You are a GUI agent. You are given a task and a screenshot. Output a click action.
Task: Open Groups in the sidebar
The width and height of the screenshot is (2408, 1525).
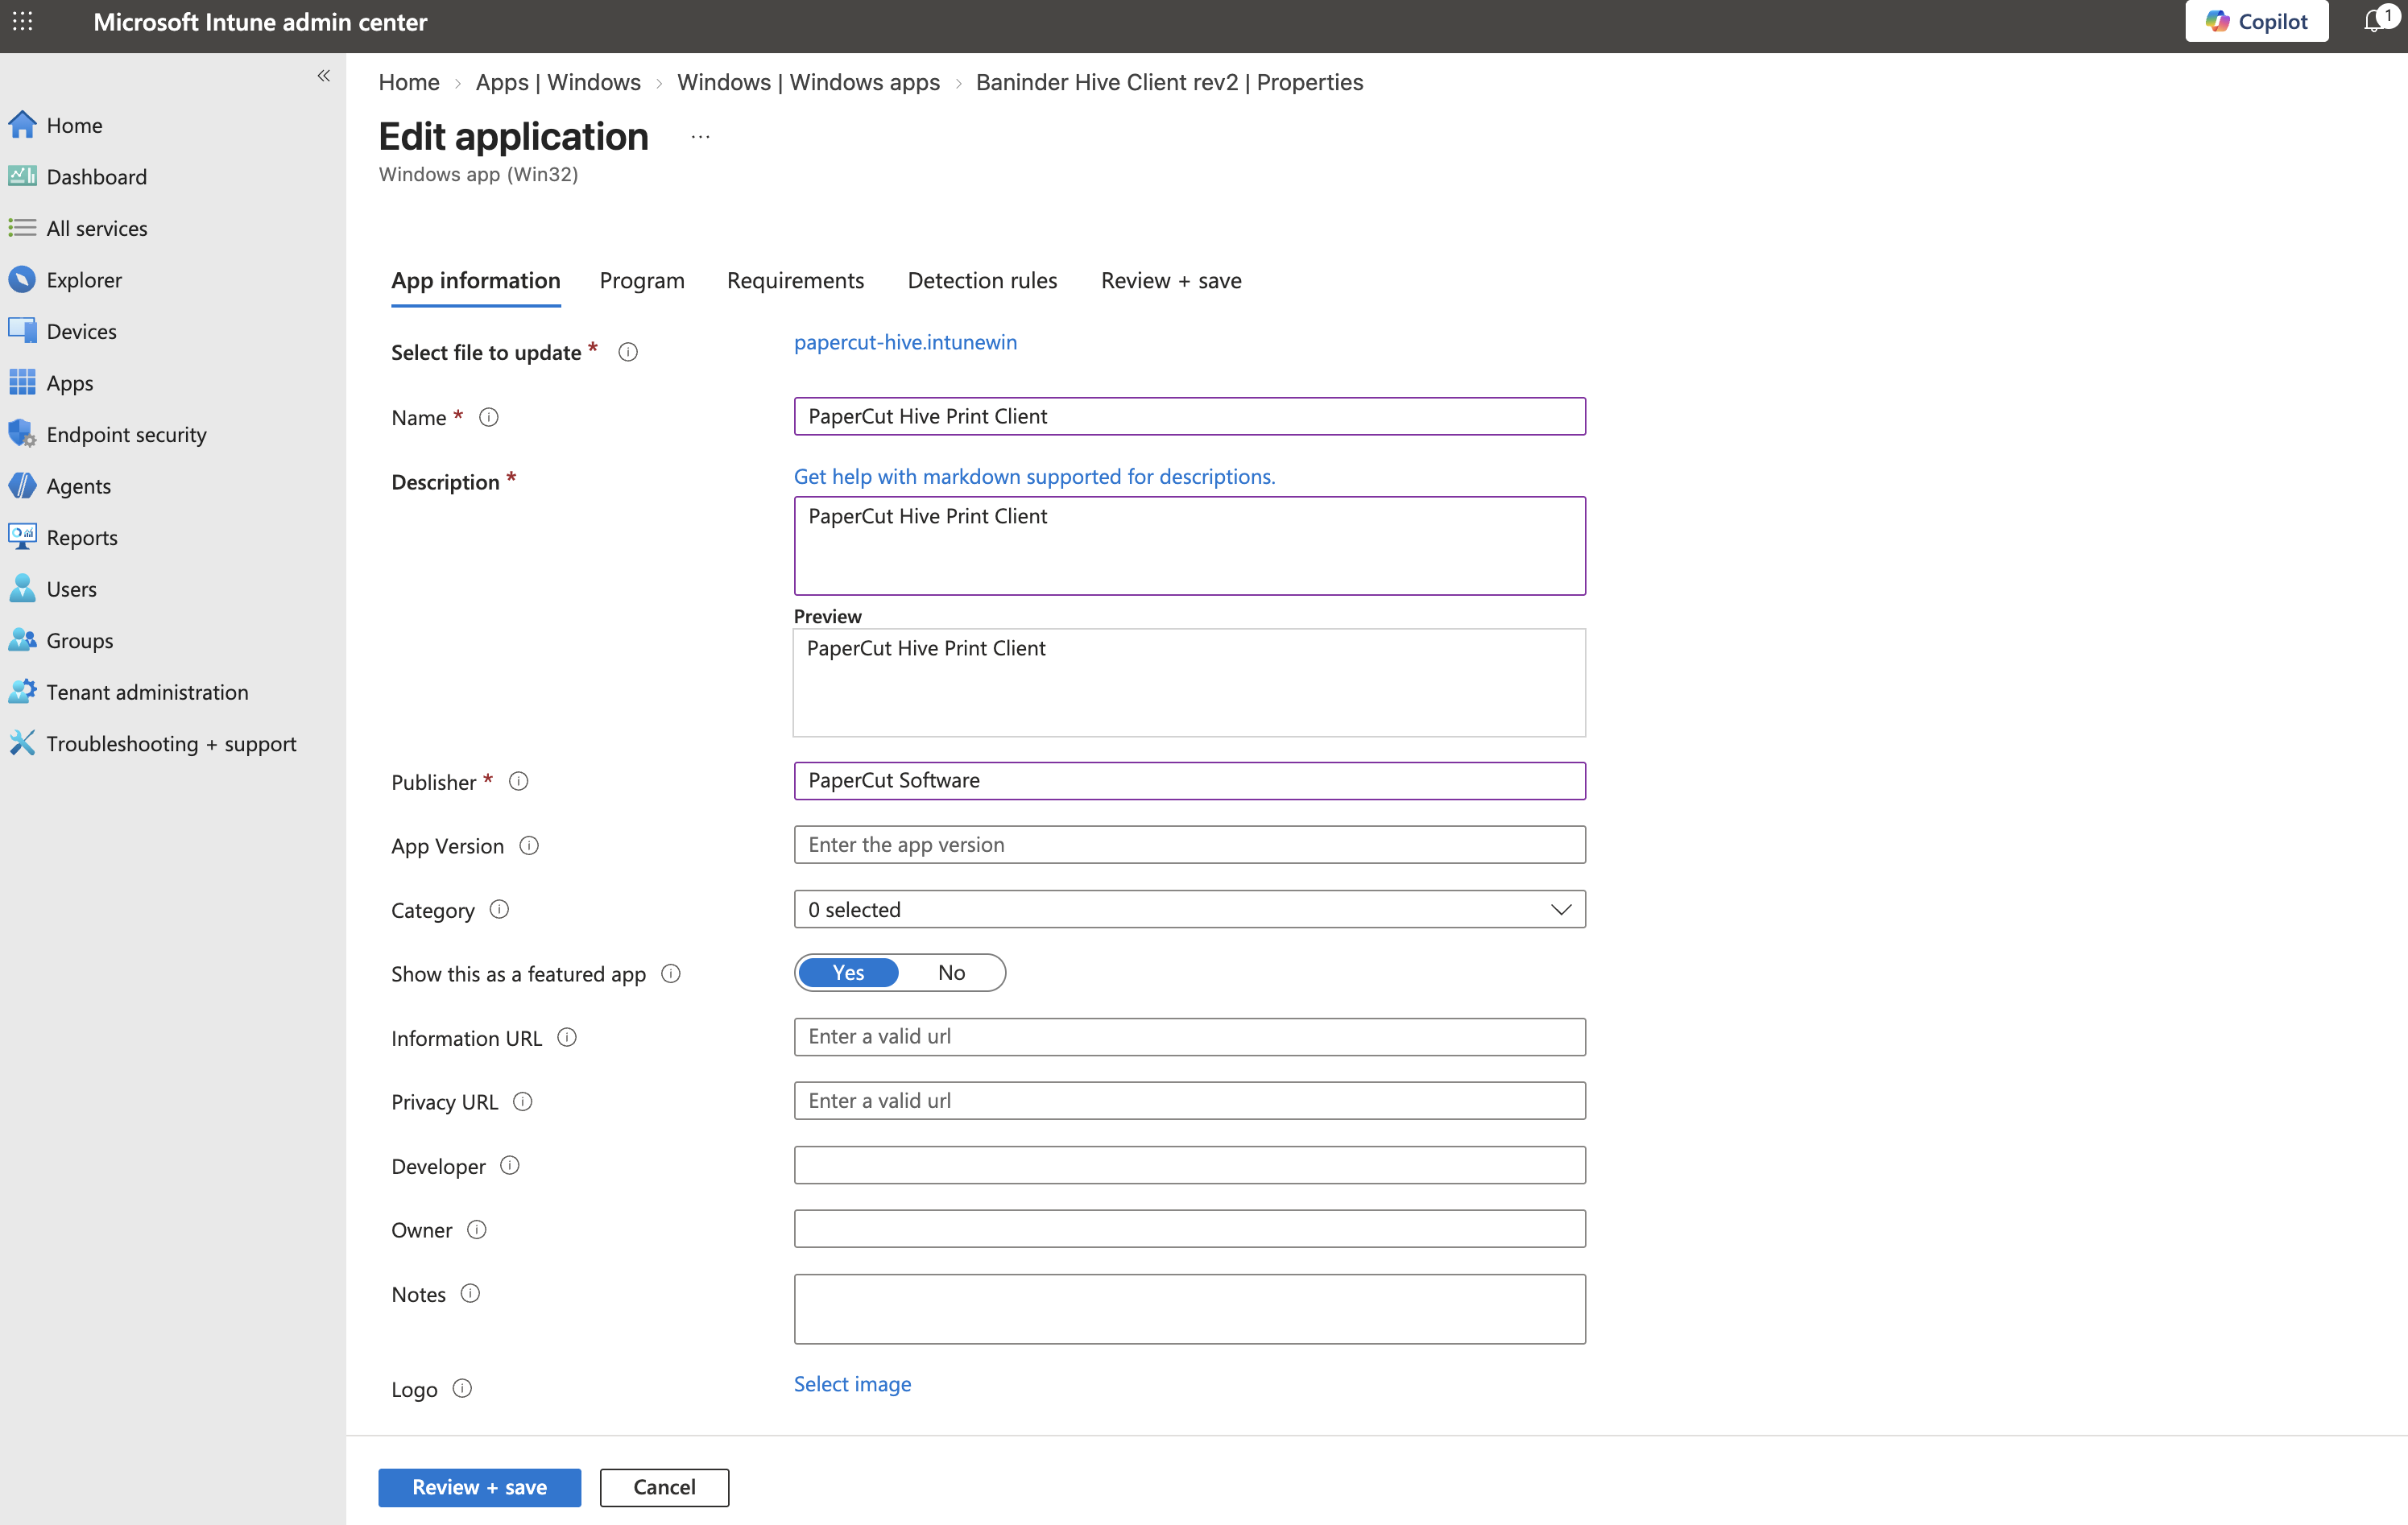79,640
